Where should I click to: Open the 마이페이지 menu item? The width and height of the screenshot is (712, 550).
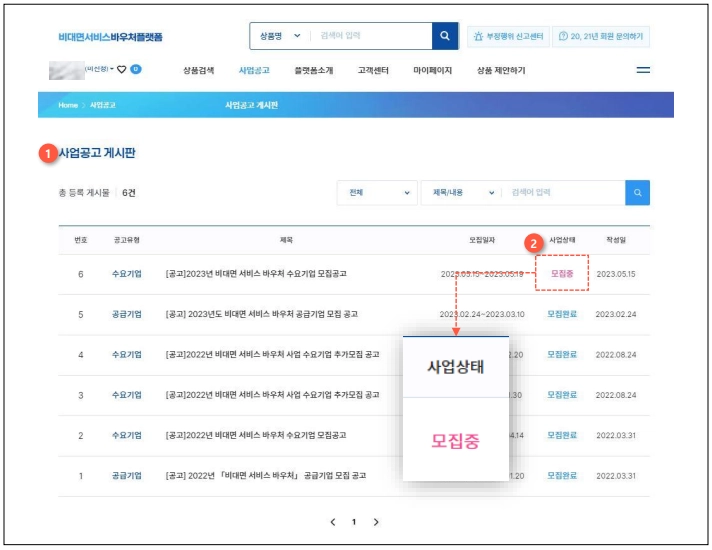point(432,70)
